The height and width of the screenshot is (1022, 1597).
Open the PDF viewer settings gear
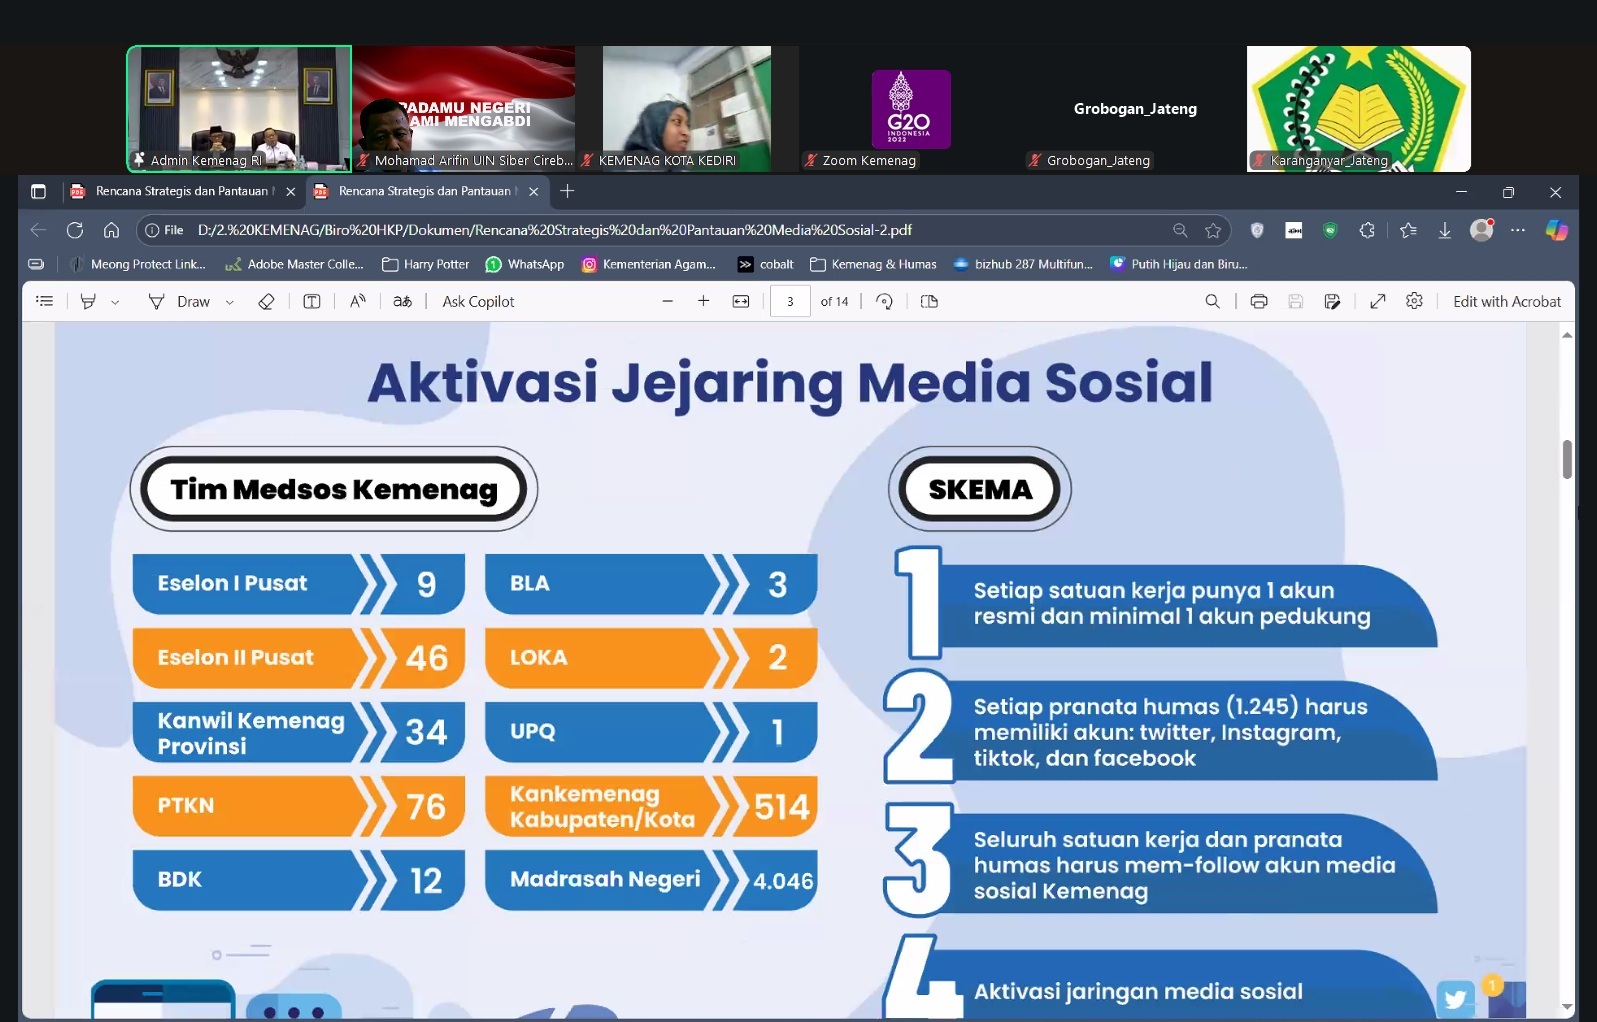pos(1414,301)
